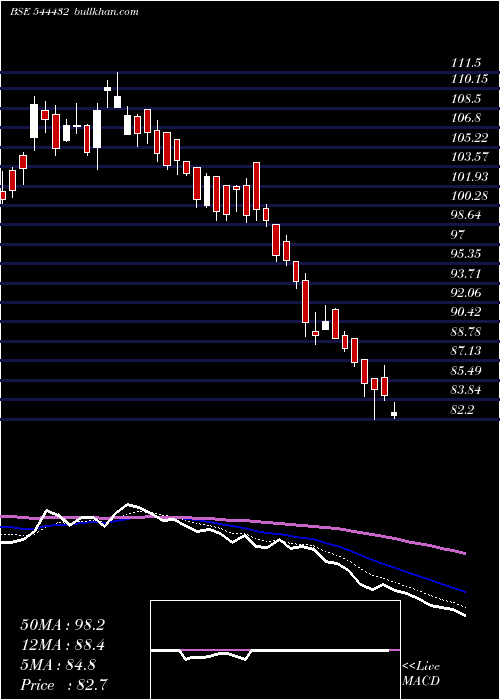Click the 106.8 price level label
500x700 pixels.
coord(467,118)
